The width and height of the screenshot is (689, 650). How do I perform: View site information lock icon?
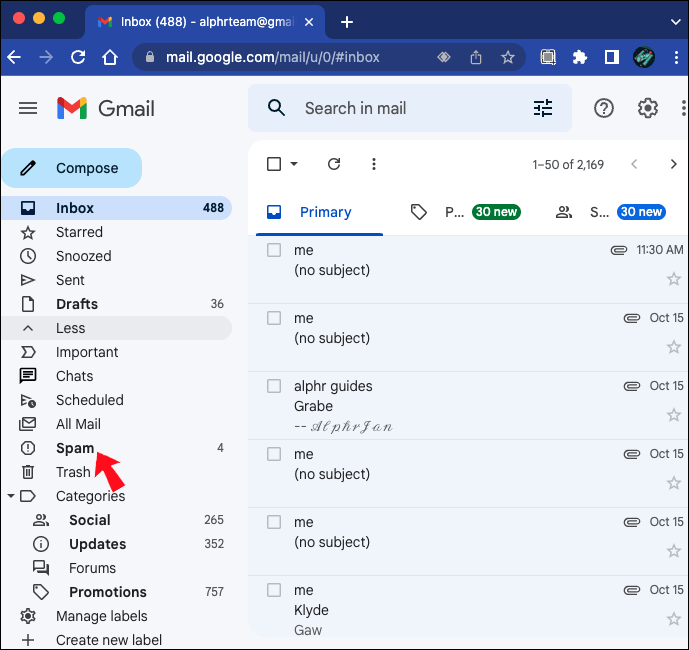tap(150, 57)
